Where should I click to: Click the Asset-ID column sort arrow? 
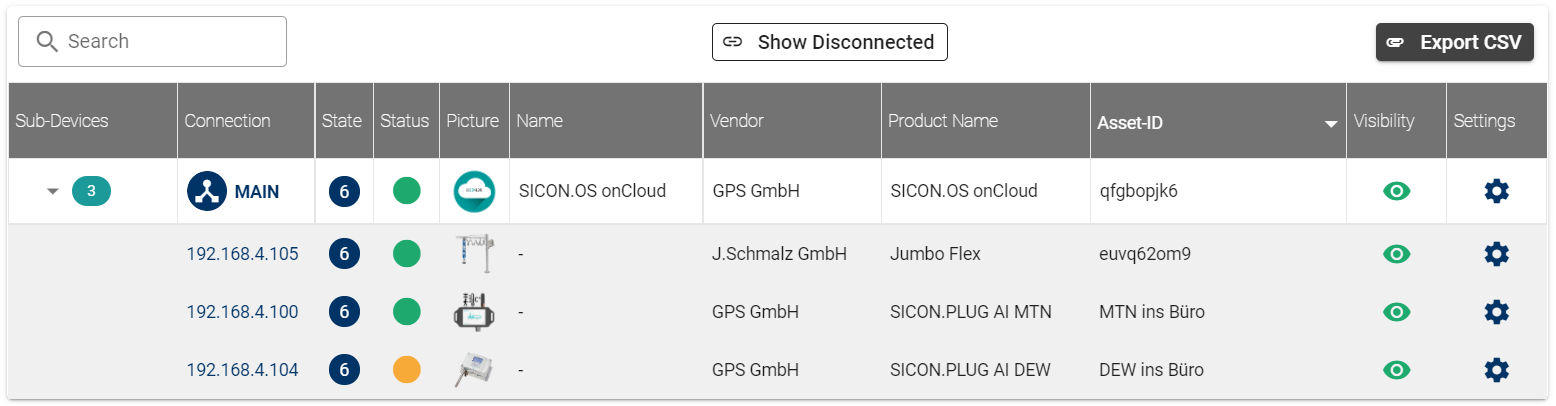(x=1330, y=124)
